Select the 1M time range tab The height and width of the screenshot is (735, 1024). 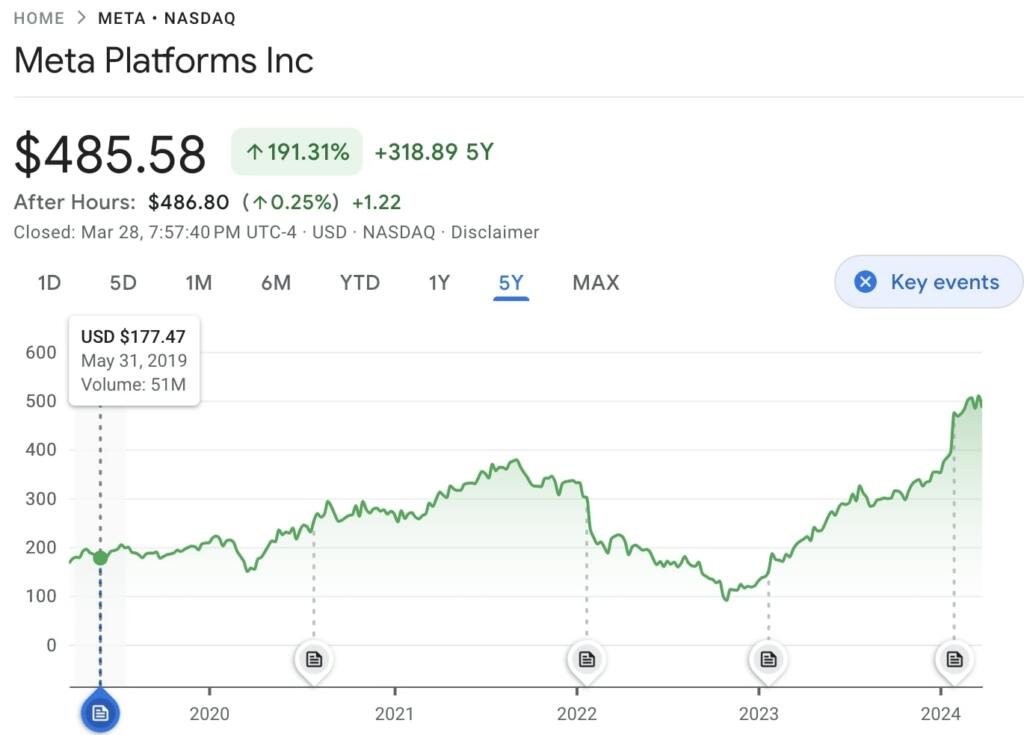(x=199, y=283)
